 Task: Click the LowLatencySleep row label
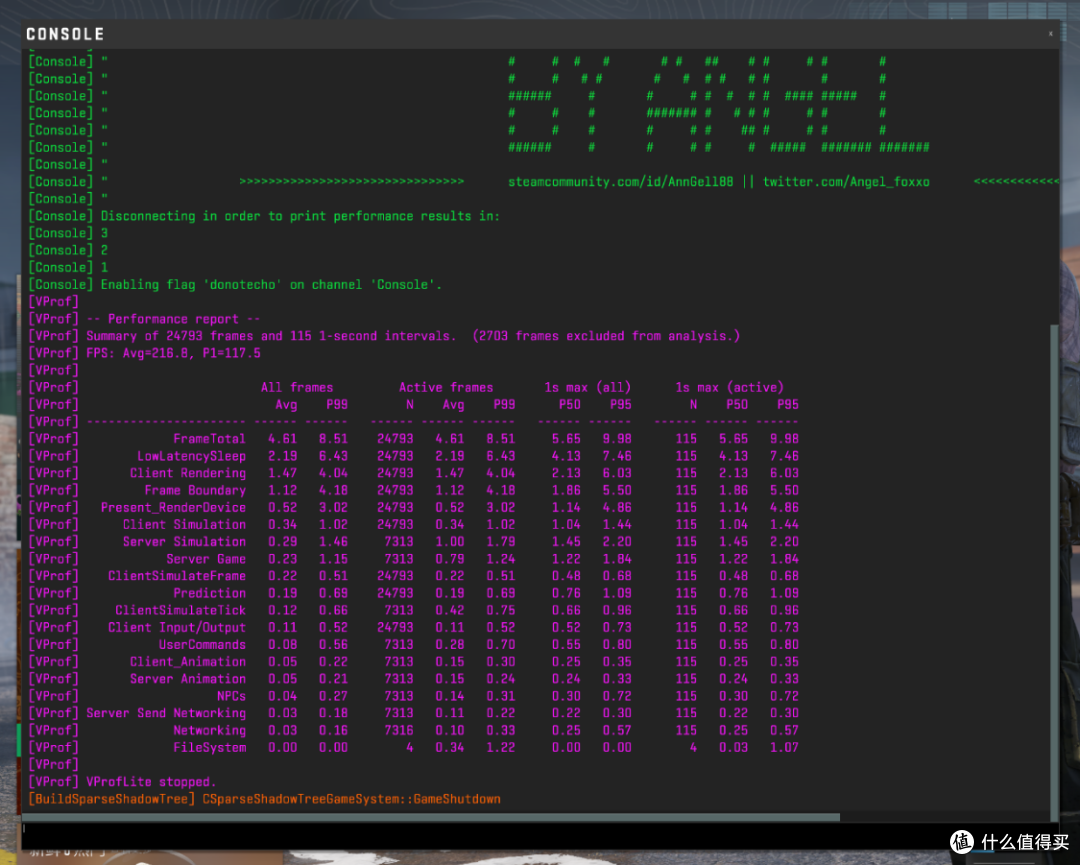point(191,456)
